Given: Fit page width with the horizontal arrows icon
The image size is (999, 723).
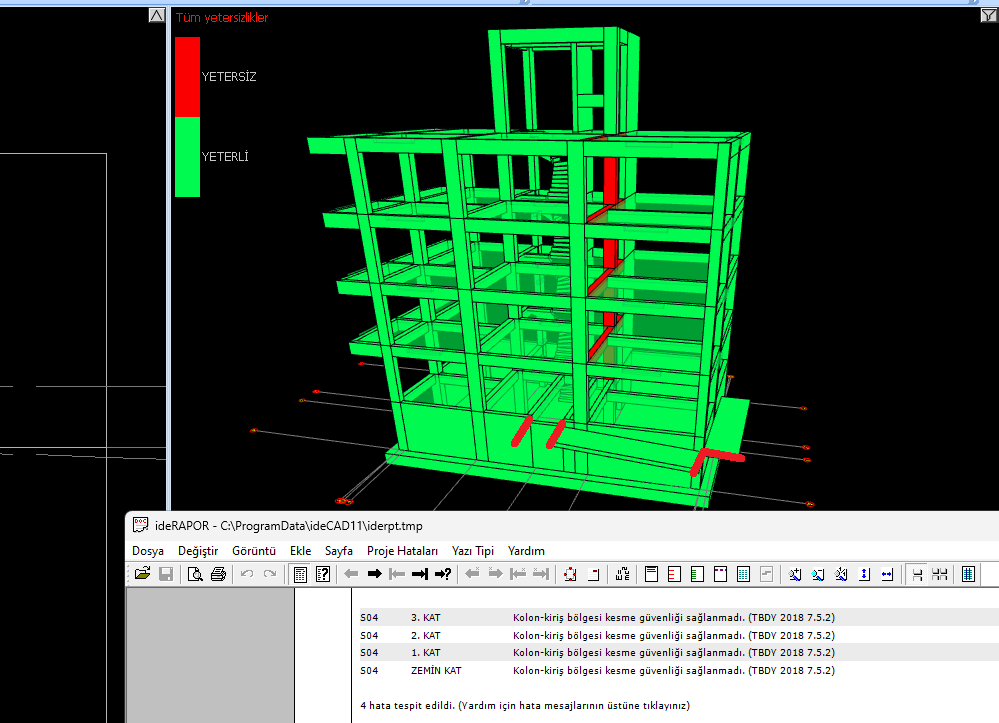Looking at the screenshot, I should pos(887,574).
